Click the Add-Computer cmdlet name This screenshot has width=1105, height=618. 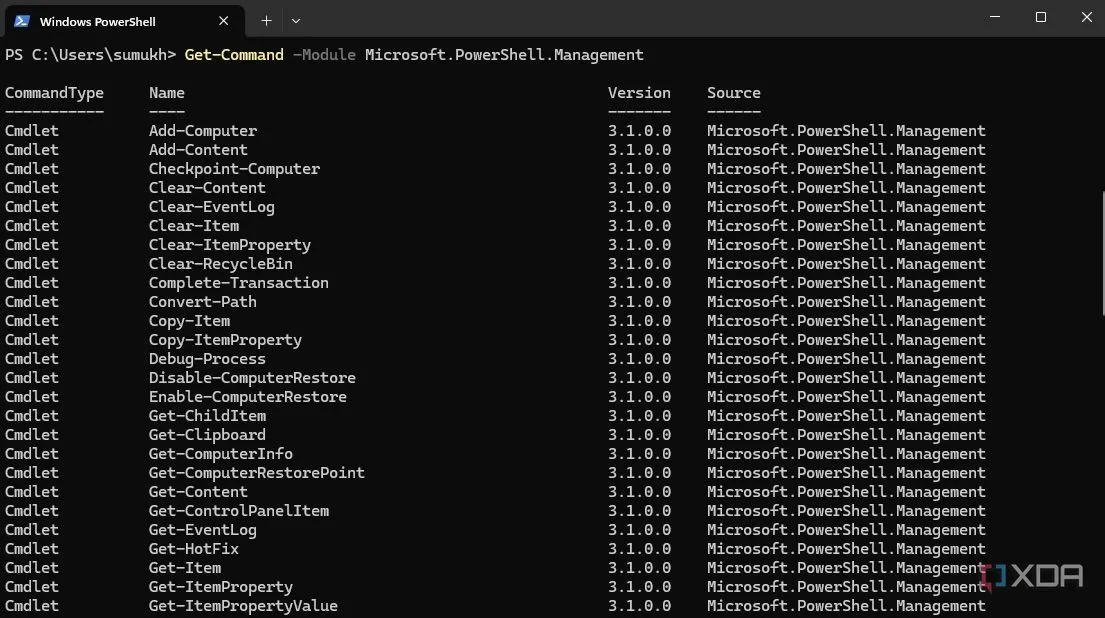pos(203,131)
